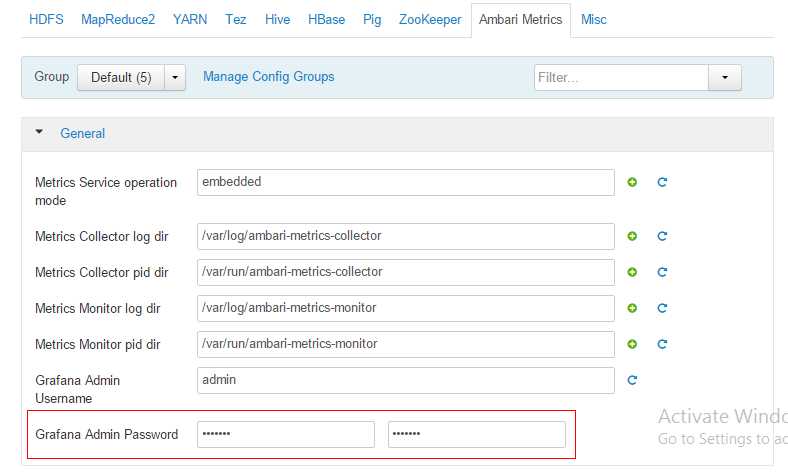The image size is (788, 474).
Task: Click refresh icon next to Grafana Admin Username
Action: (x=632, y=380)
